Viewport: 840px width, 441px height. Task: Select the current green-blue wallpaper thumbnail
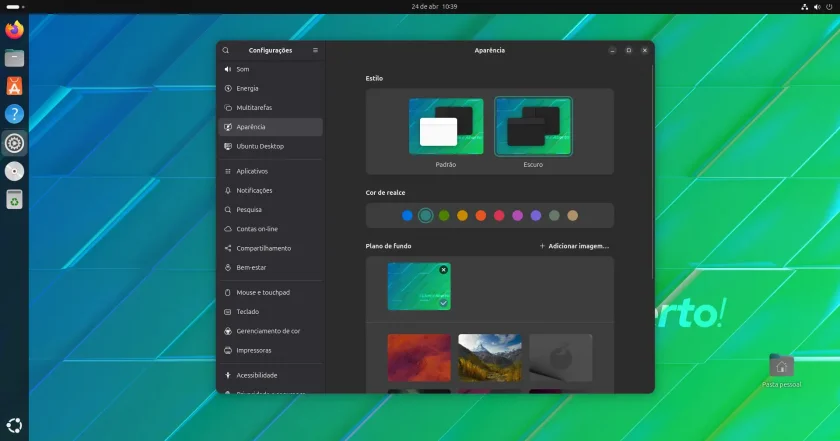point(419,287)
